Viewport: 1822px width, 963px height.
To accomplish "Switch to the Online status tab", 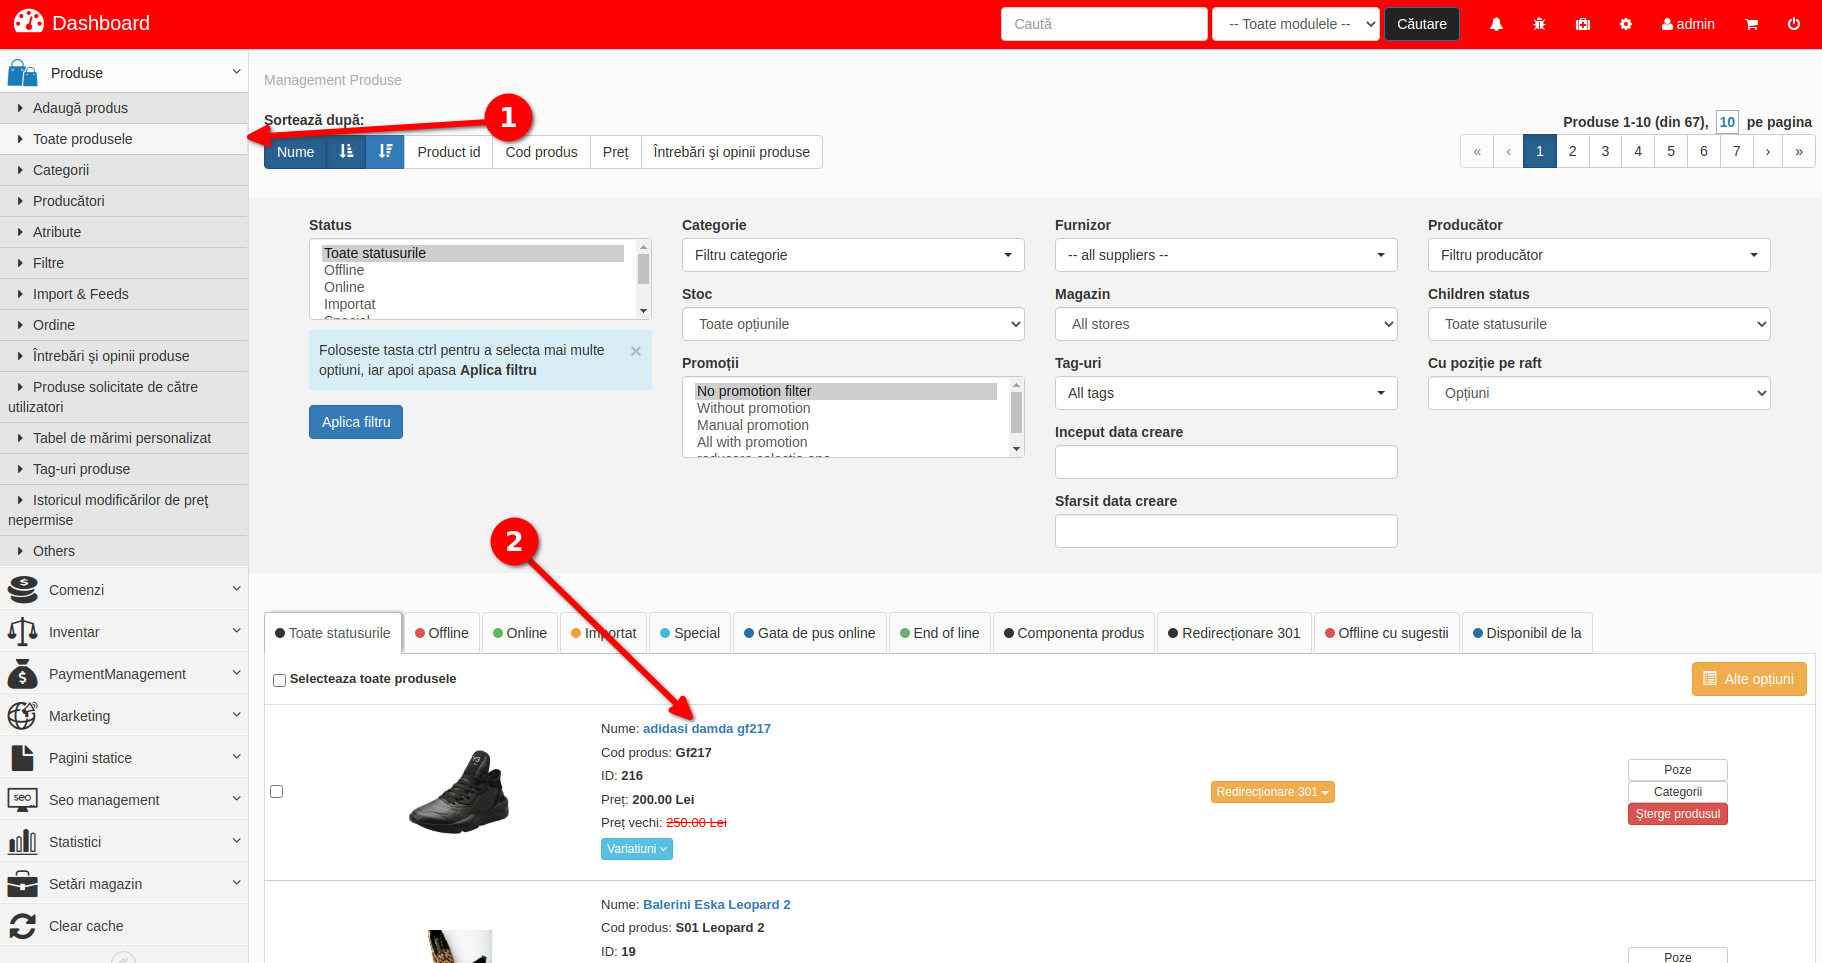I will click(520, 633).
